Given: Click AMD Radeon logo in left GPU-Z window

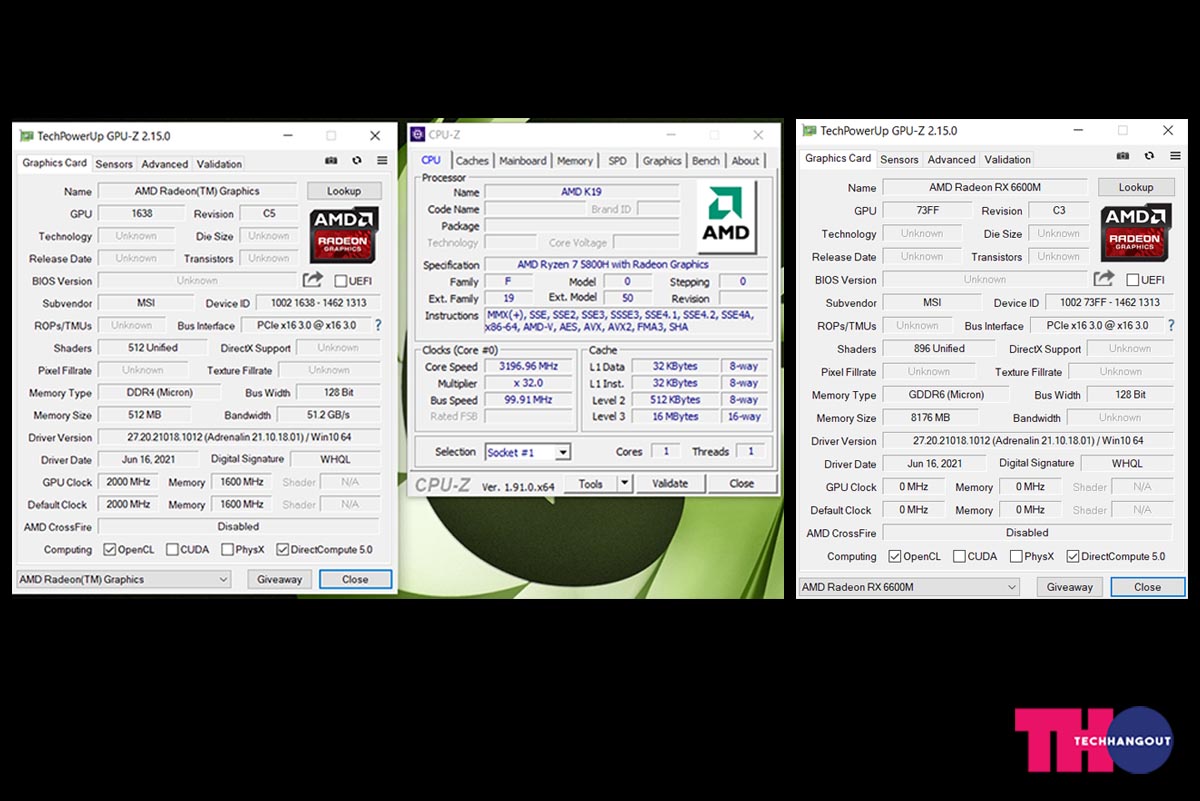Looking at the screenshot, I should (x=344, y=235).
